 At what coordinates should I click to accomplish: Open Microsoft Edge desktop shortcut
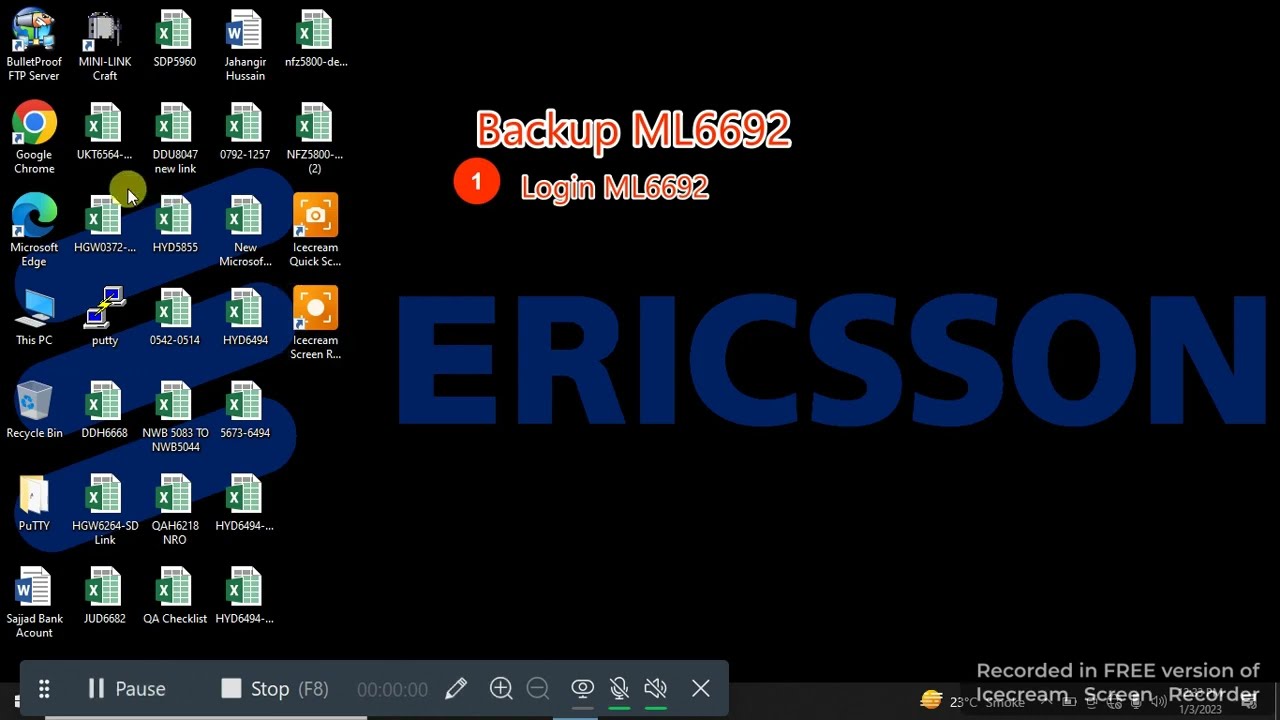coord(34,230)
